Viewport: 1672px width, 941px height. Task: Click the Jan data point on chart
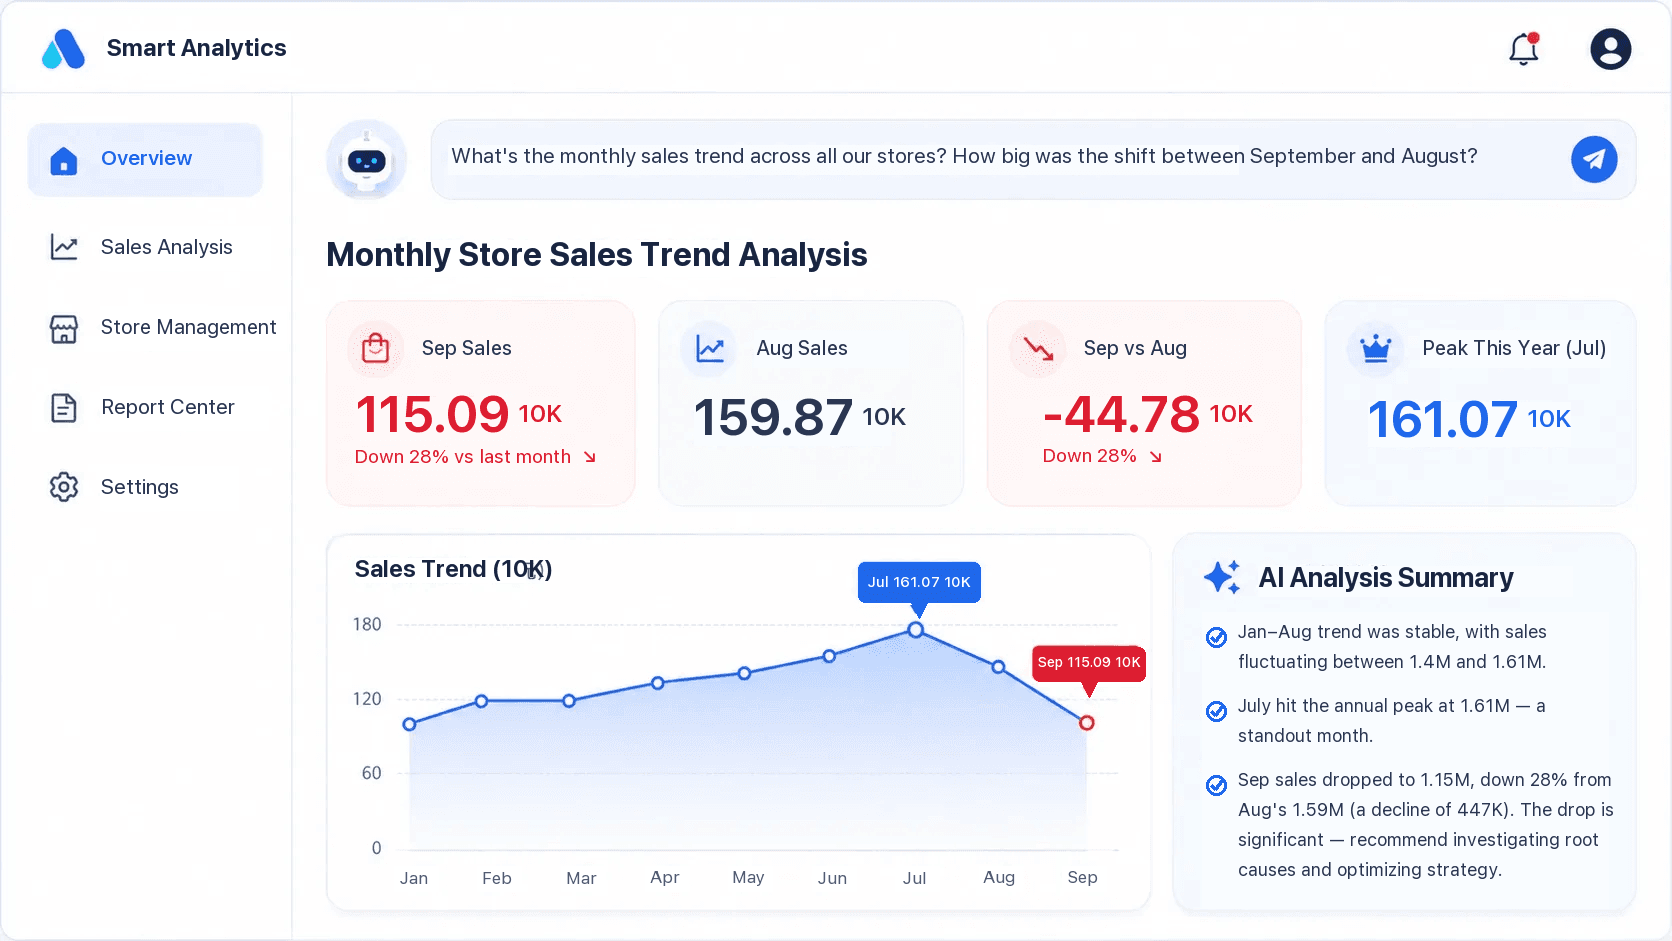409,724
